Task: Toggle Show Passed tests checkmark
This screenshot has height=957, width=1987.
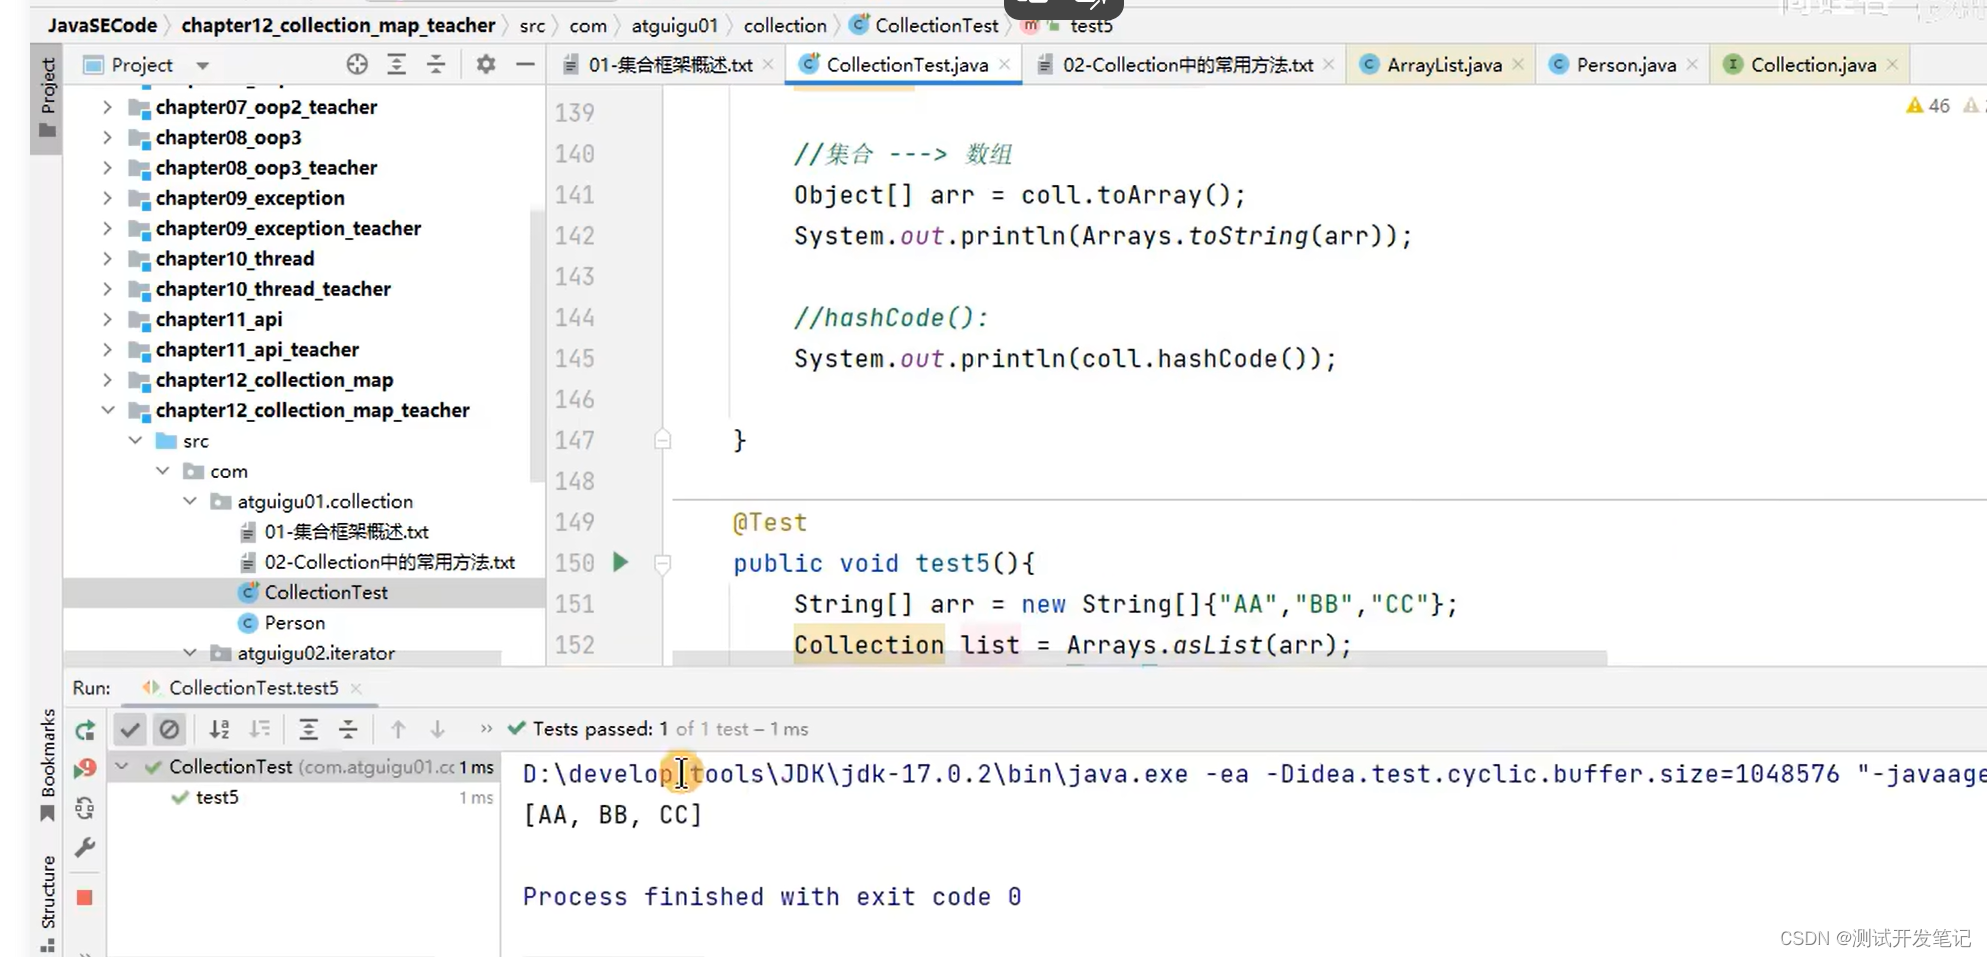Action: (x=130, y=729)
